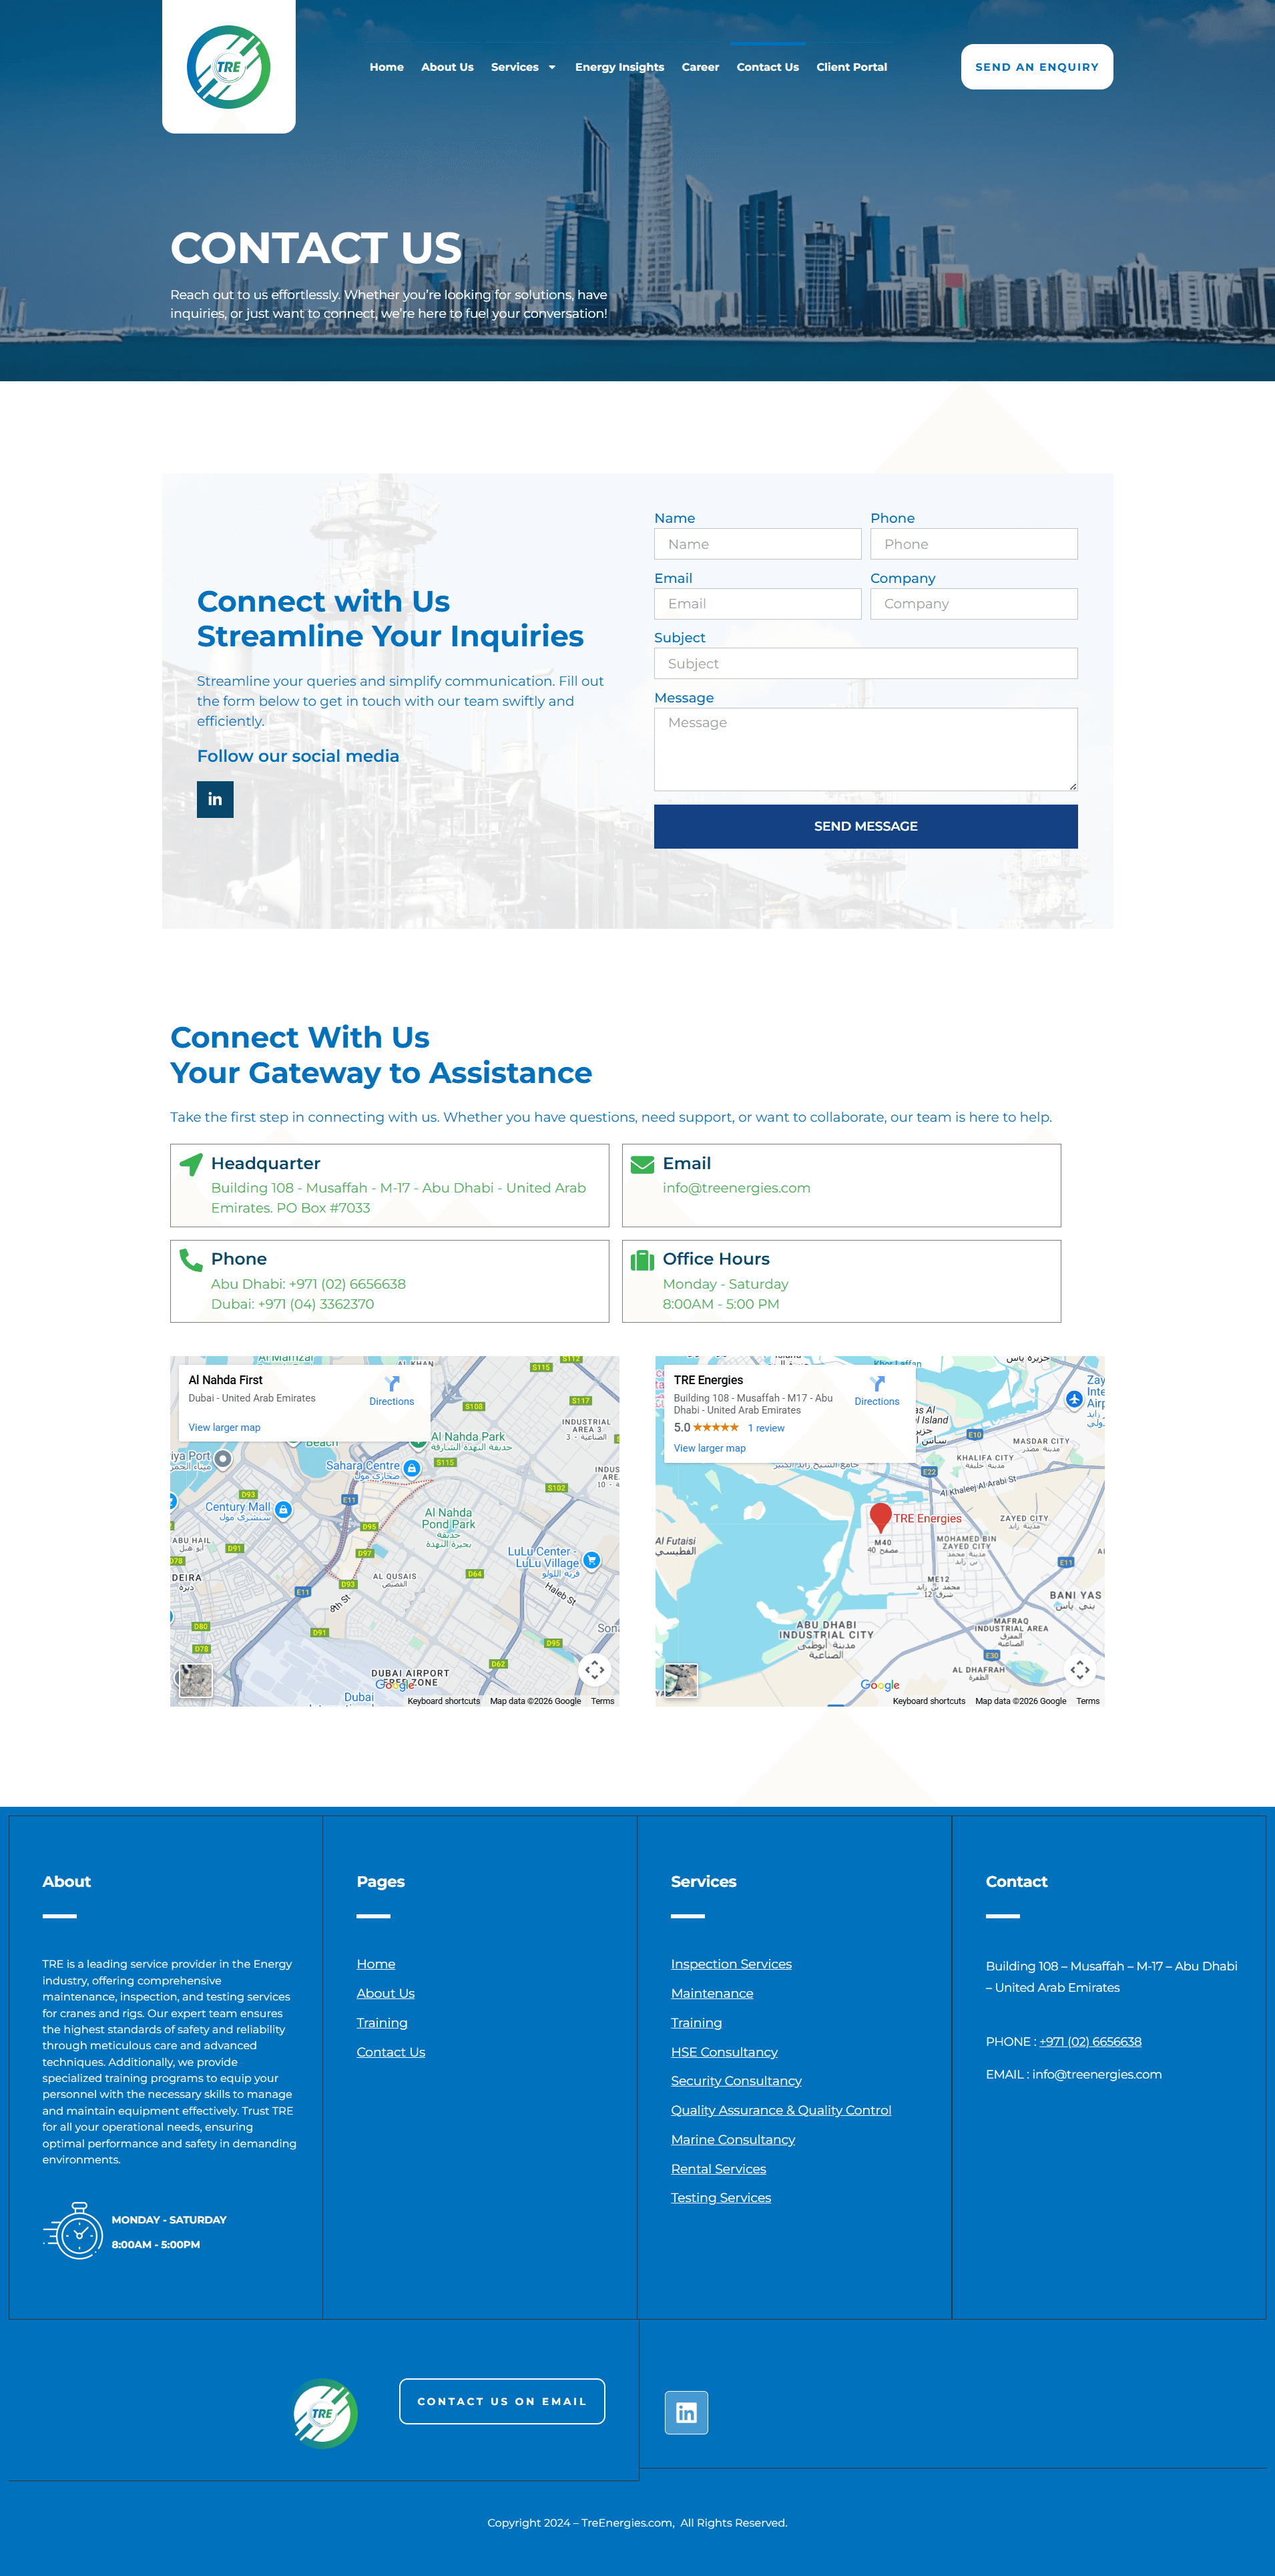This screenshot has width=1275, height=2576.
Task: Click the Send an Enquiry button
Action: pyautogui.click(x=1037, y=67)
